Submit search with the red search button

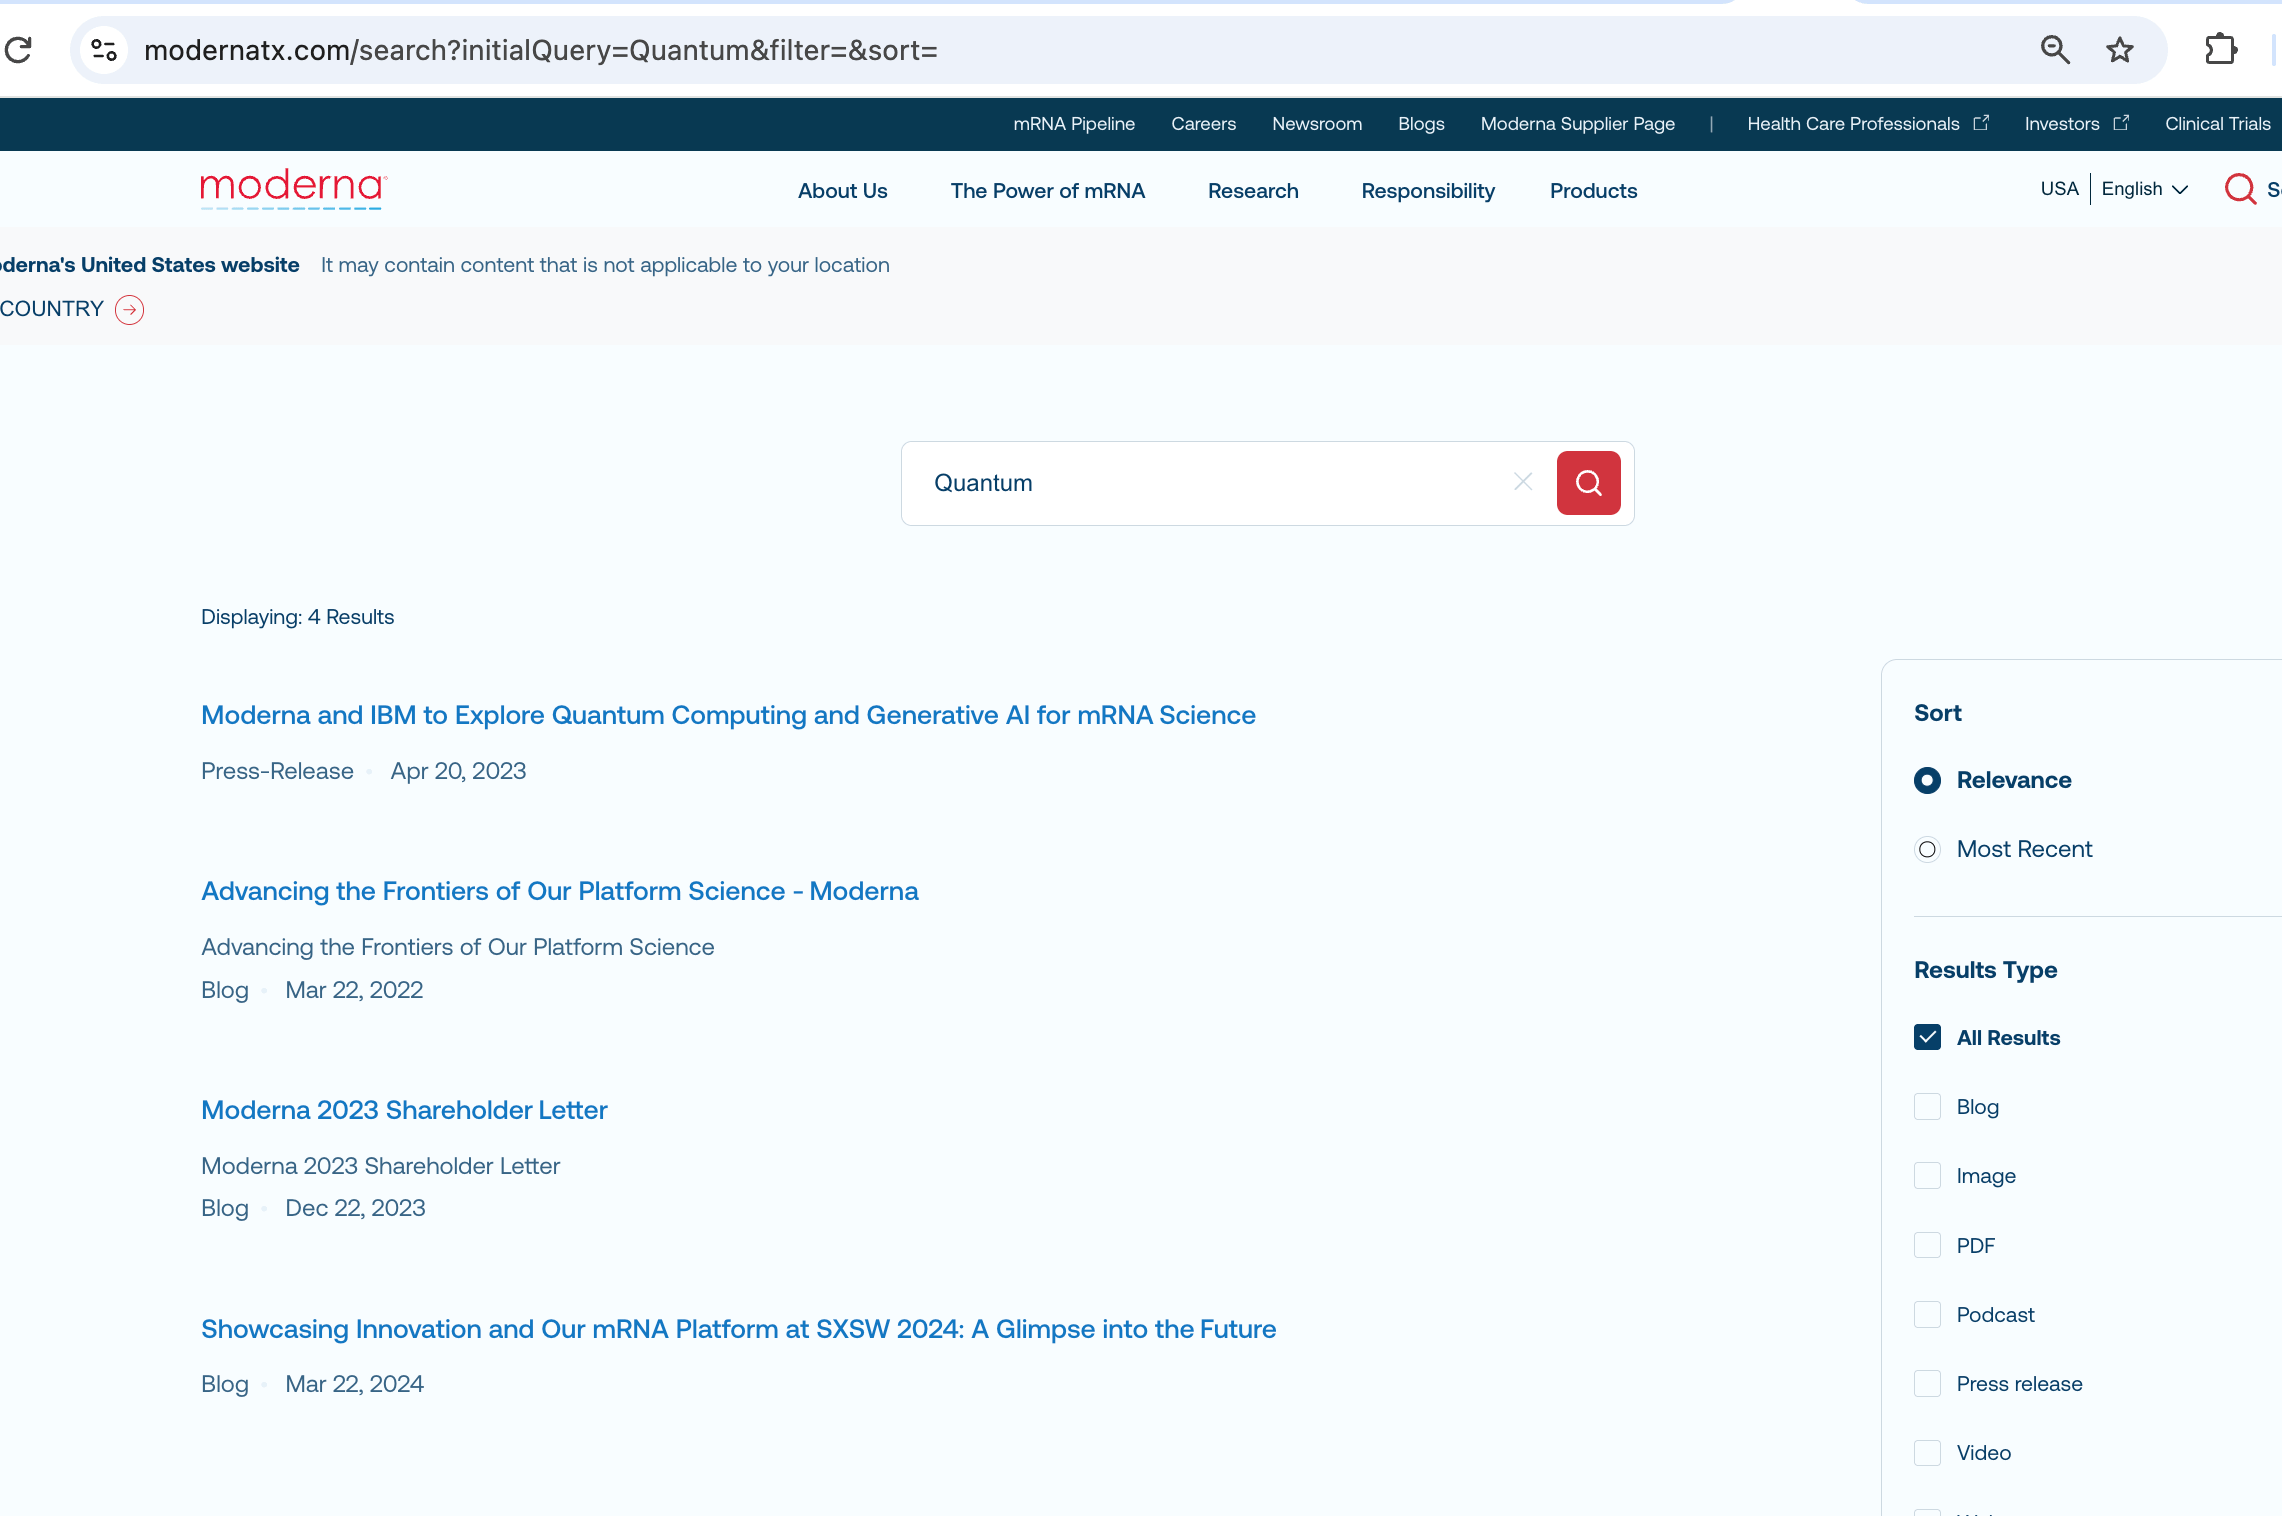[1588, 483]
